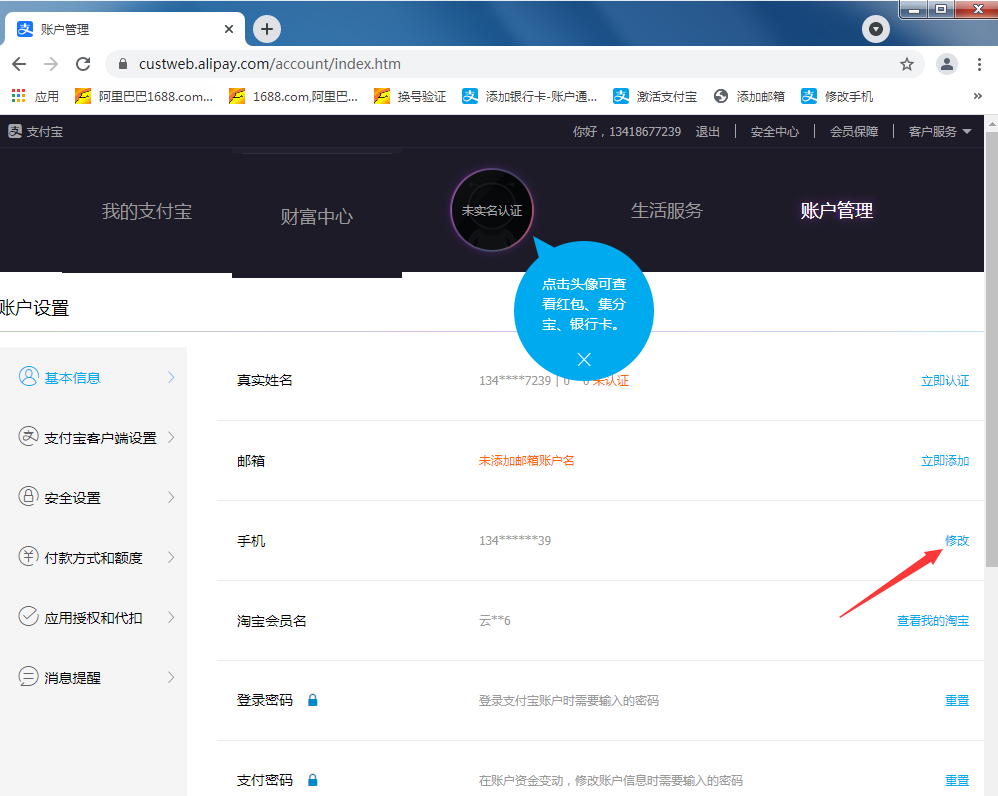Open Chrome profile avatar icon
The height and width of the screenshot is (796, 998).
946,64
